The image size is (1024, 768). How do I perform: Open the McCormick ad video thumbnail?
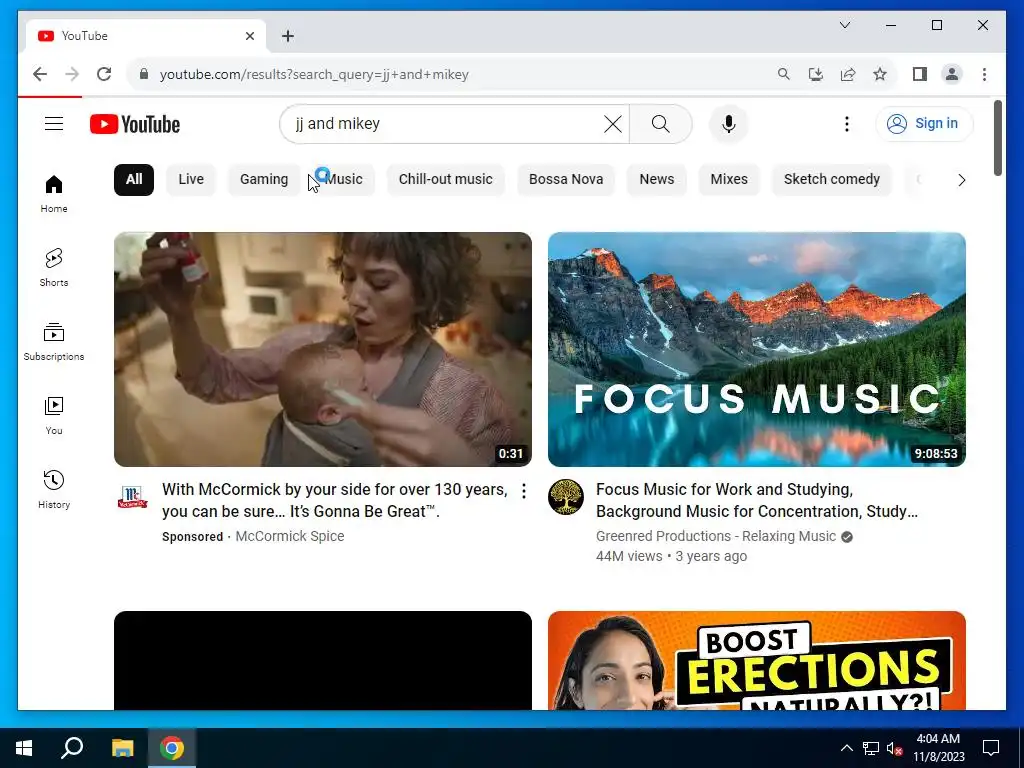click(x=323, y=349)
